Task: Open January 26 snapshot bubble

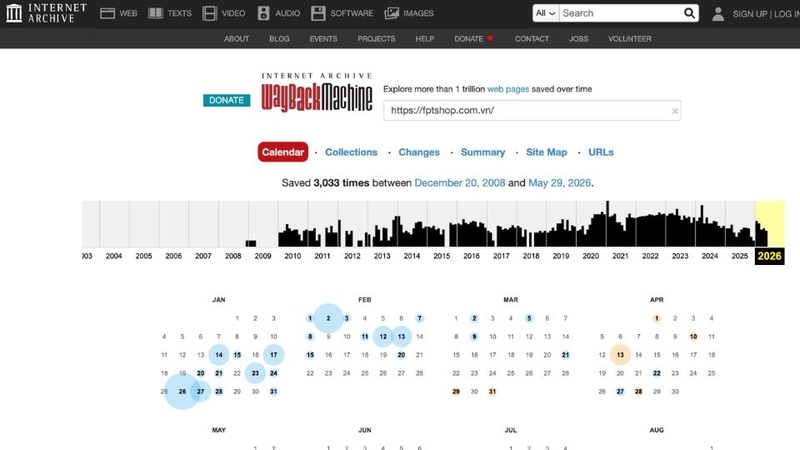Action: pos(182,391)
